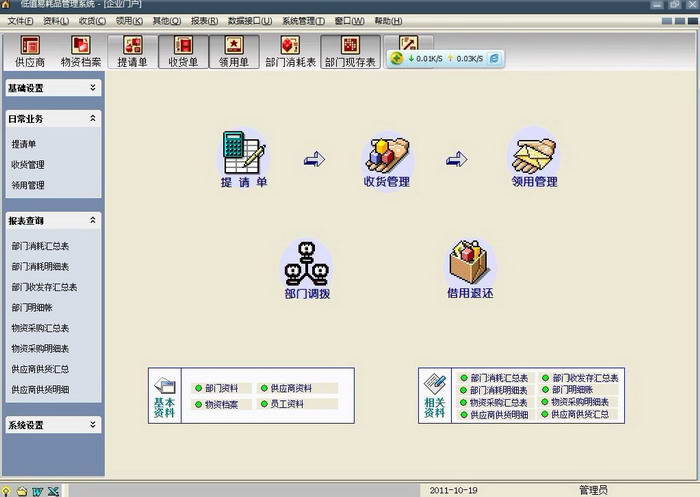Click the Word icon in bottom bar
This screenshot has width=700, height=497.
(x=37, y=492)
